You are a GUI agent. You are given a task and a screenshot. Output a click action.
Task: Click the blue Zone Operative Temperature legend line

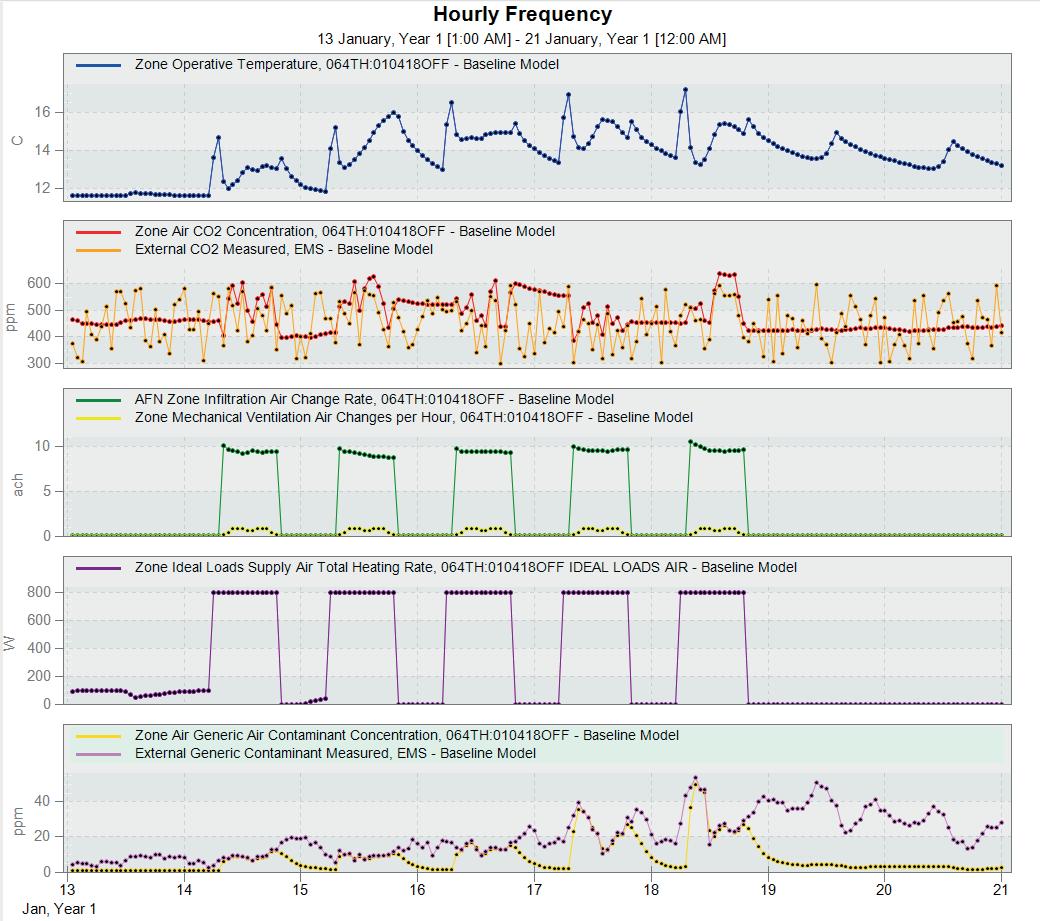coord(98,65)
